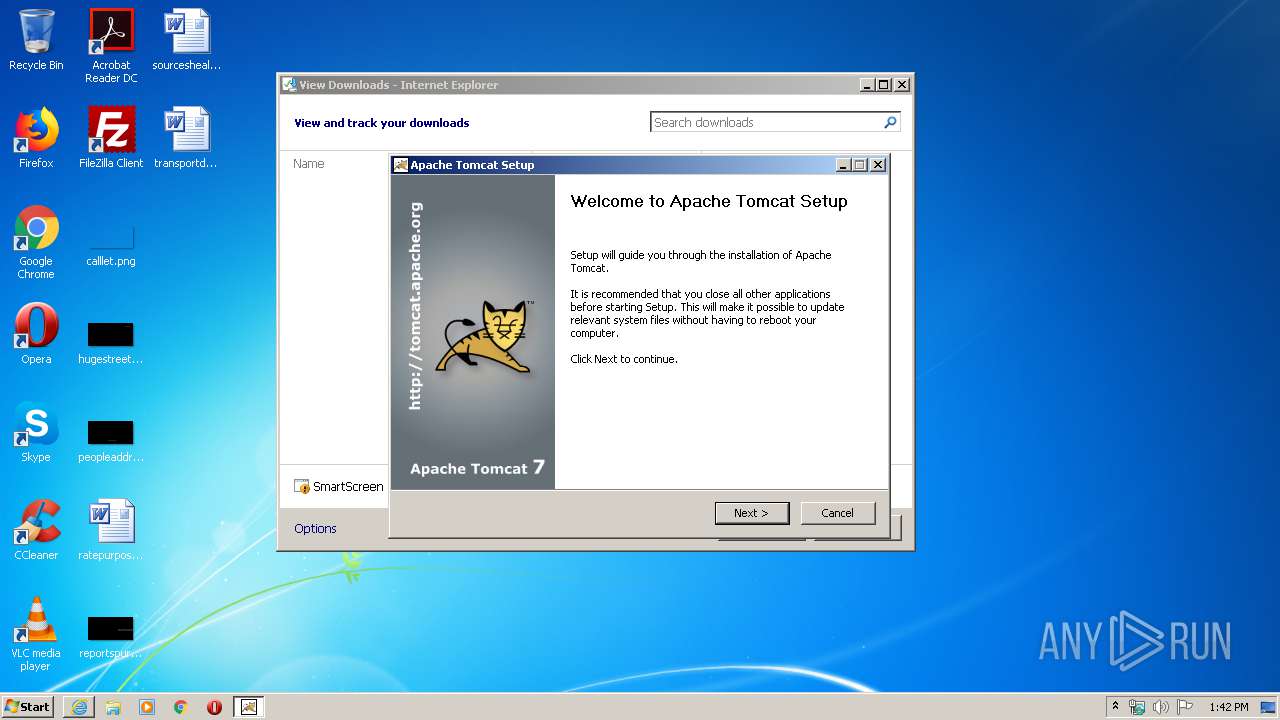
Task: Click 'View and track your downloads' text
Action: [381, 123]
